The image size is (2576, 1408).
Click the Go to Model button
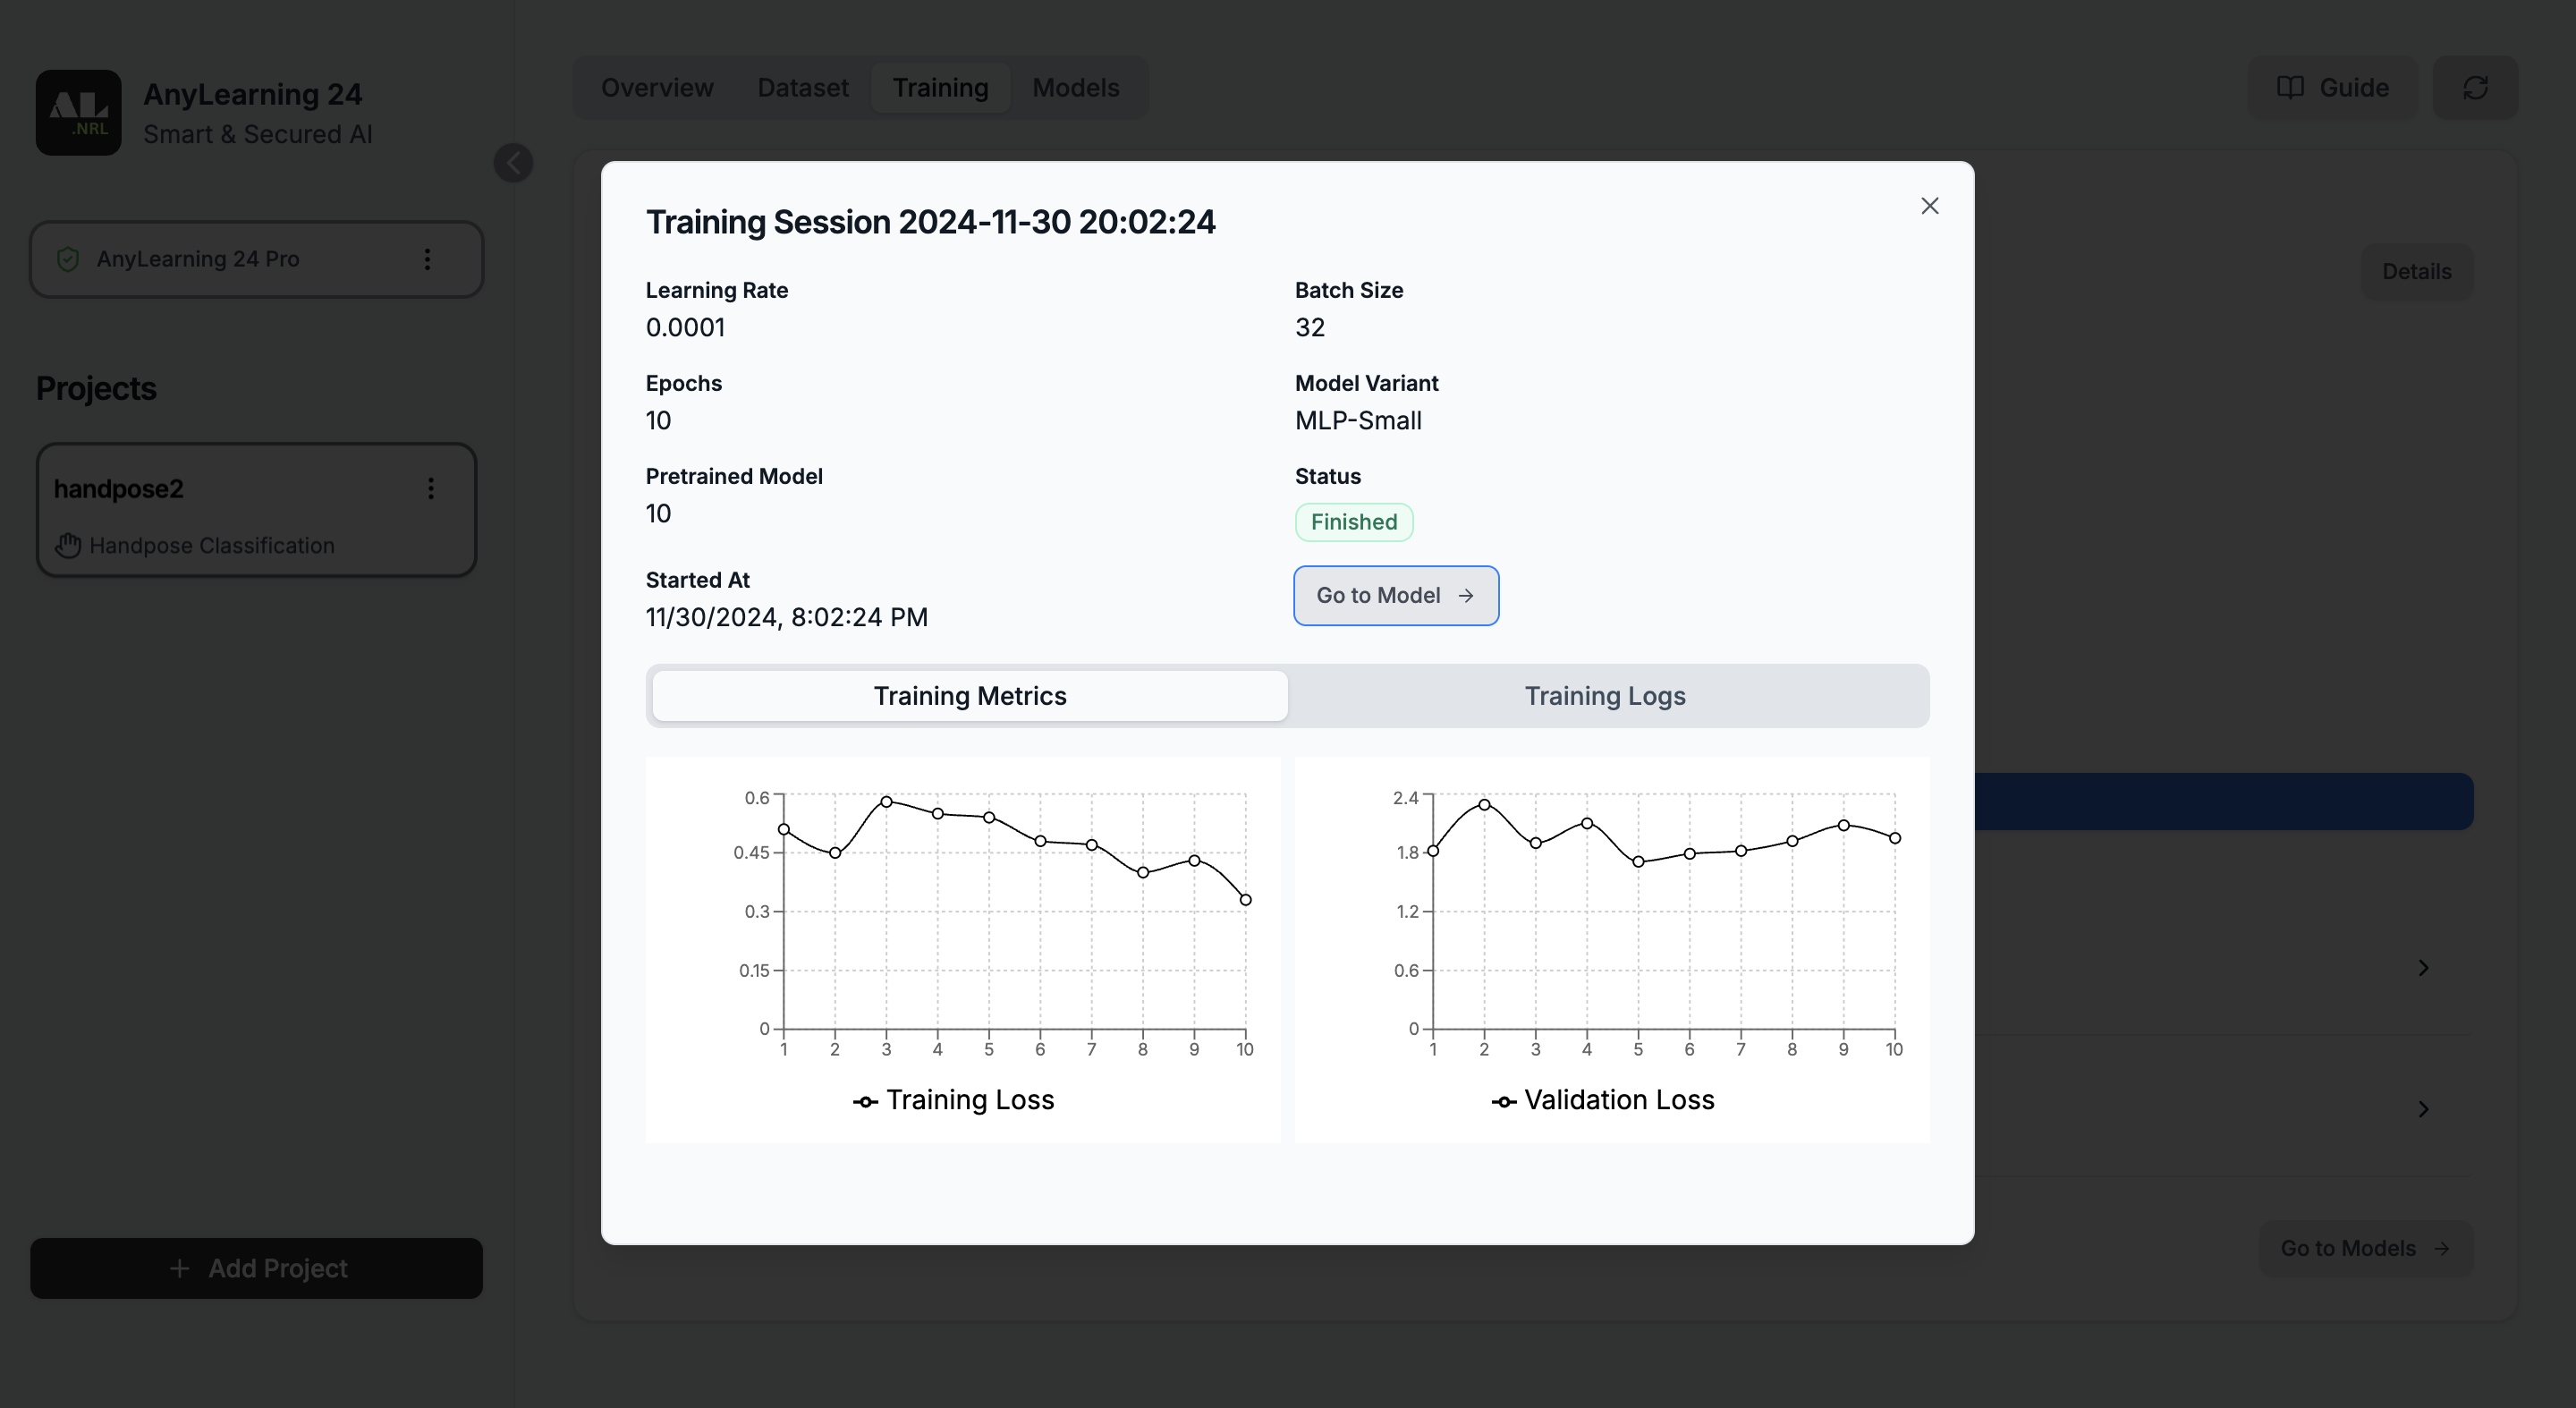tap(1395, 595)
